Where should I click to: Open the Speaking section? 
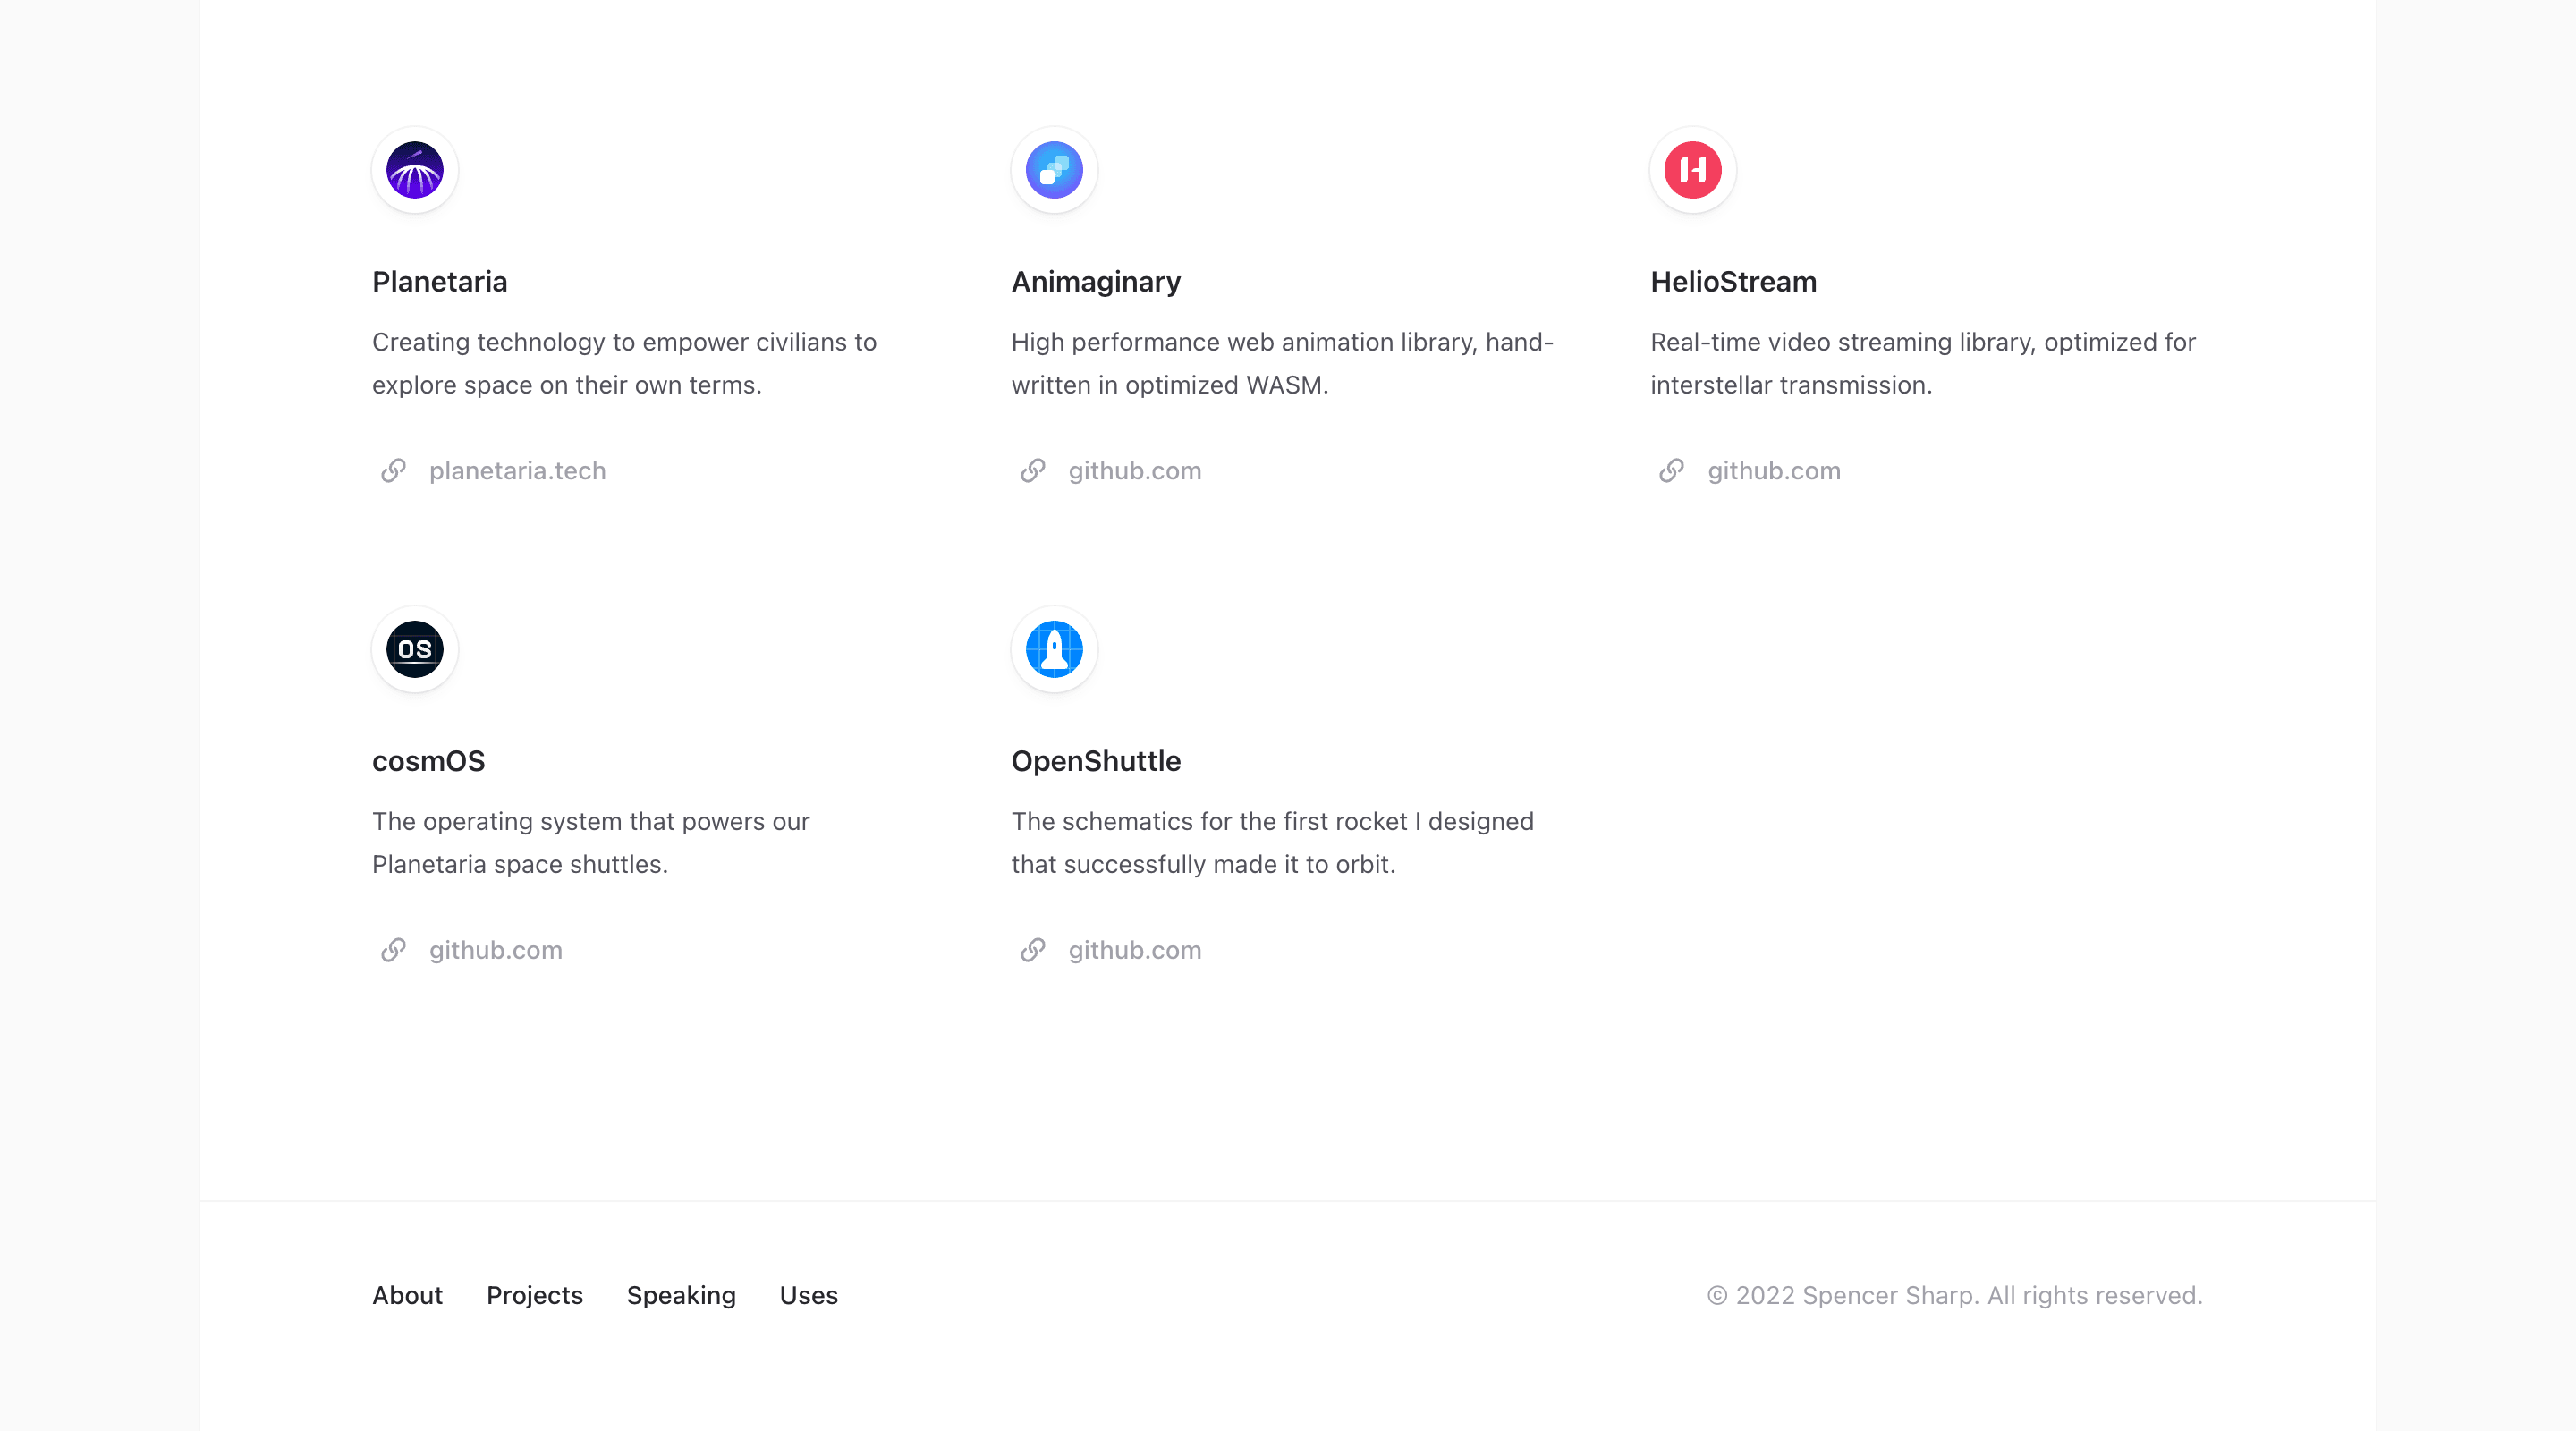(x=681, y=1295)
